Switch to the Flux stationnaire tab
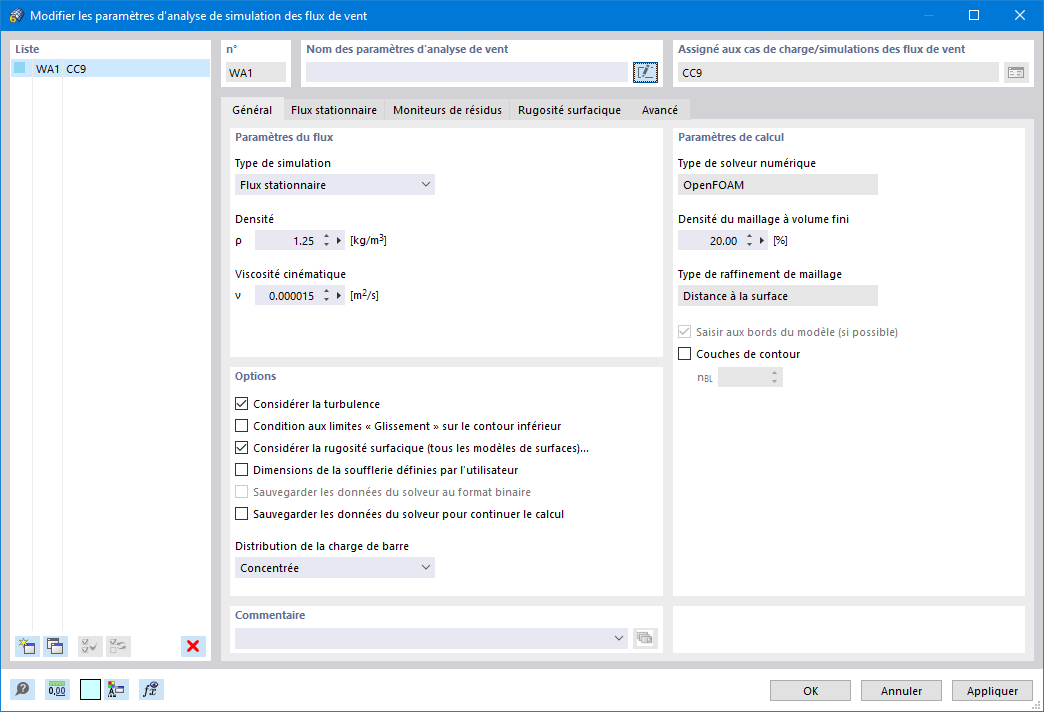Image resolution: width=1044 pixels, height=712 pixels. 334,110
